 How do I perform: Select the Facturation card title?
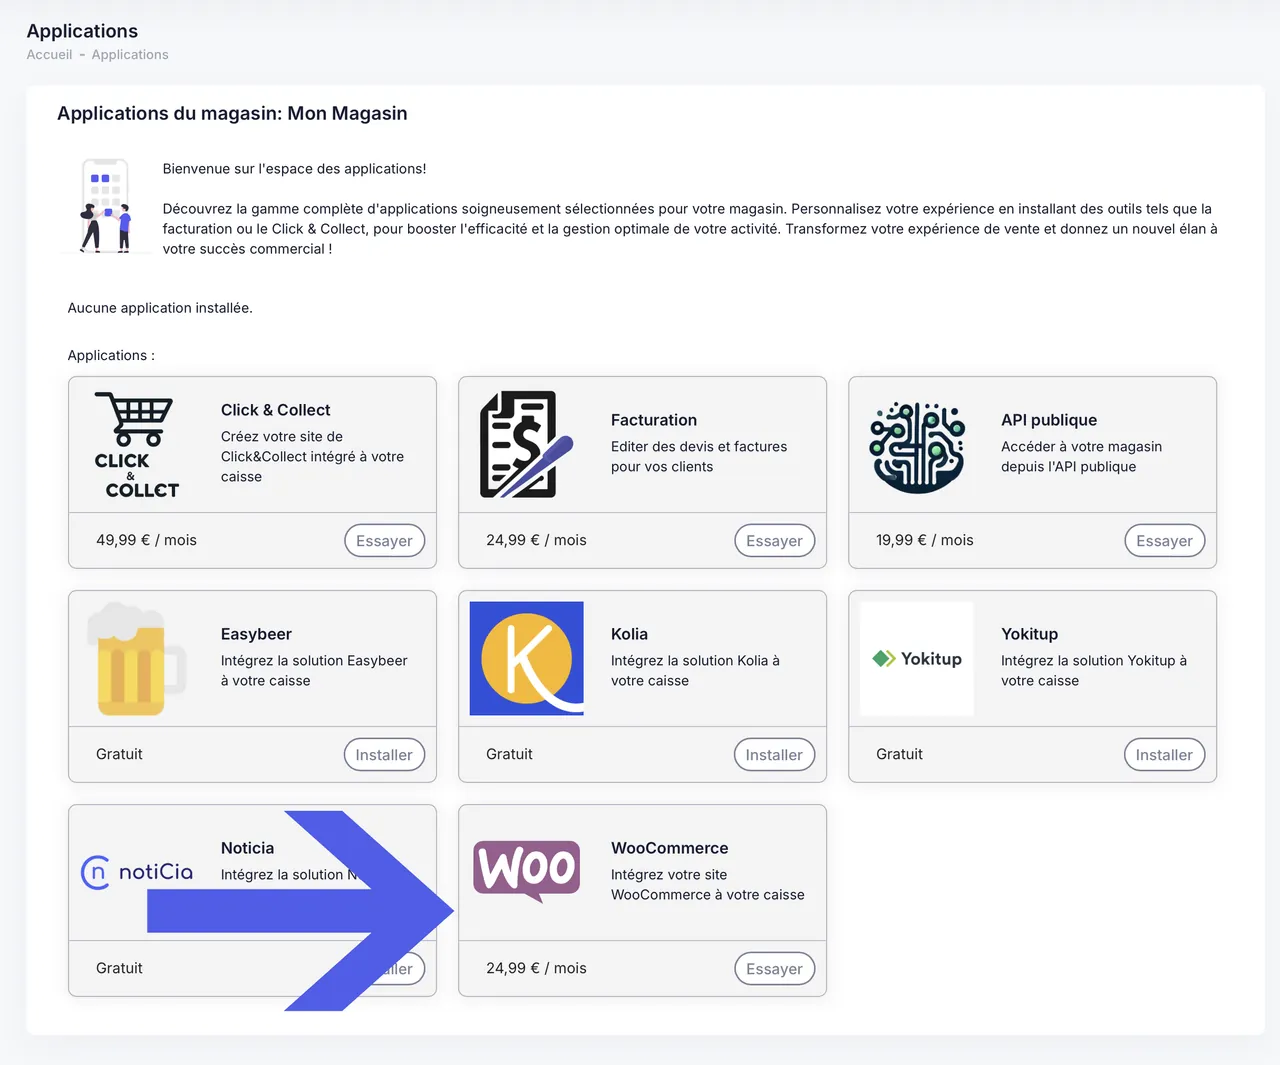pyautogui.click(x=654, y=420)
